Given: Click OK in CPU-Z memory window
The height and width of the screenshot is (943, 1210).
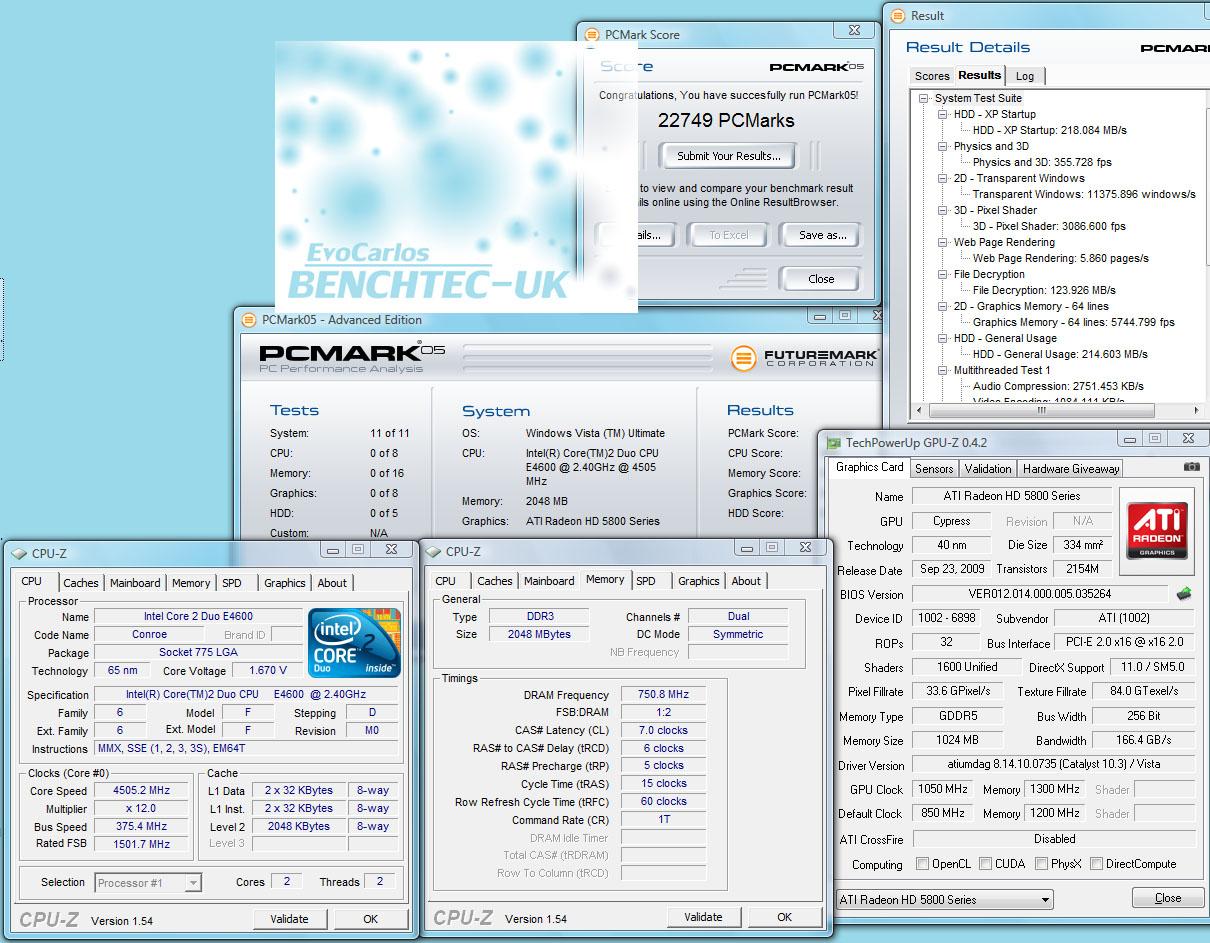Looking at the screenshot, I should 784,917.
